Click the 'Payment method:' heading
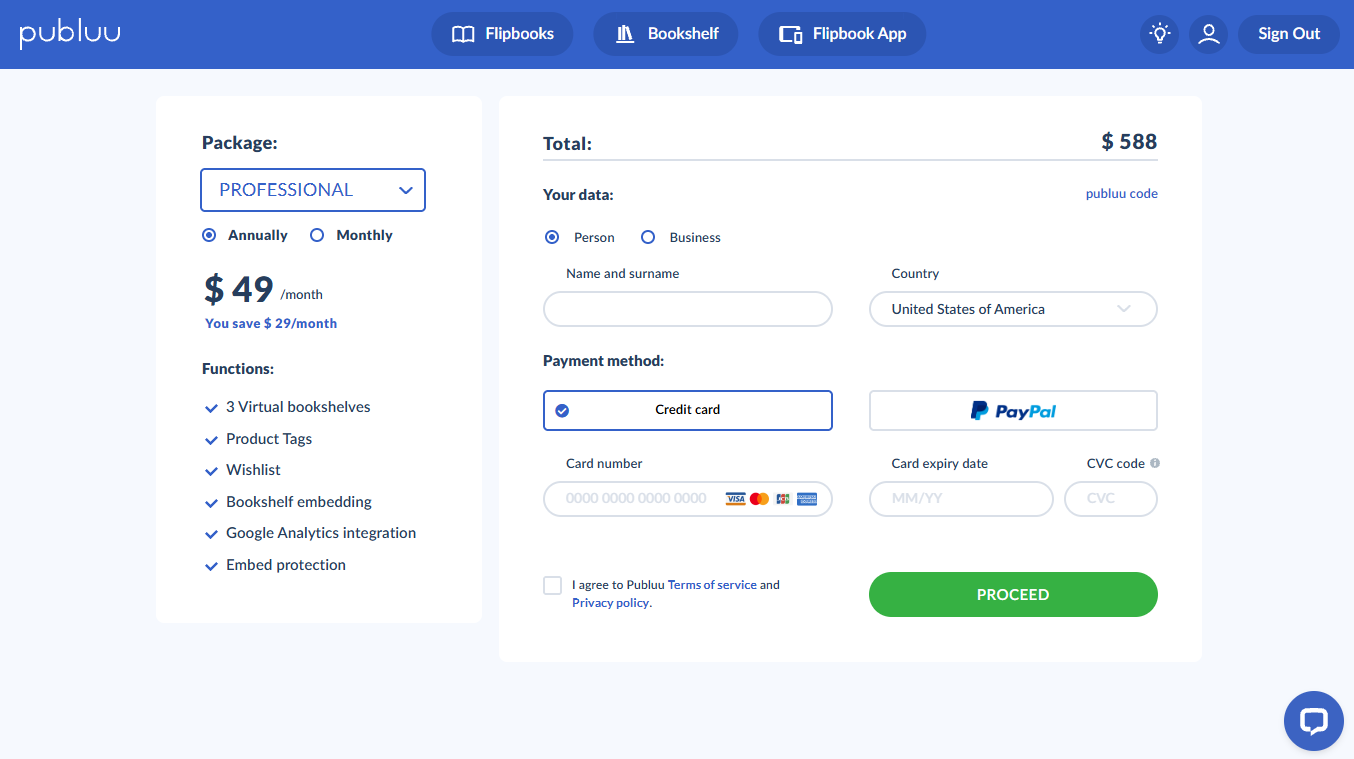The width and height of the screenshot is (1354, 759). pyautogui.click(x=604, y=360)
